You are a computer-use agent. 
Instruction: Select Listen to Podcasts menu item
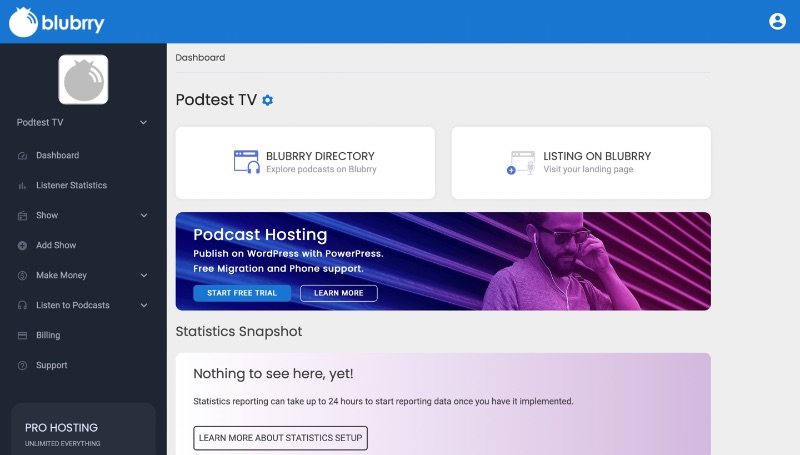[x=73, y=305]
